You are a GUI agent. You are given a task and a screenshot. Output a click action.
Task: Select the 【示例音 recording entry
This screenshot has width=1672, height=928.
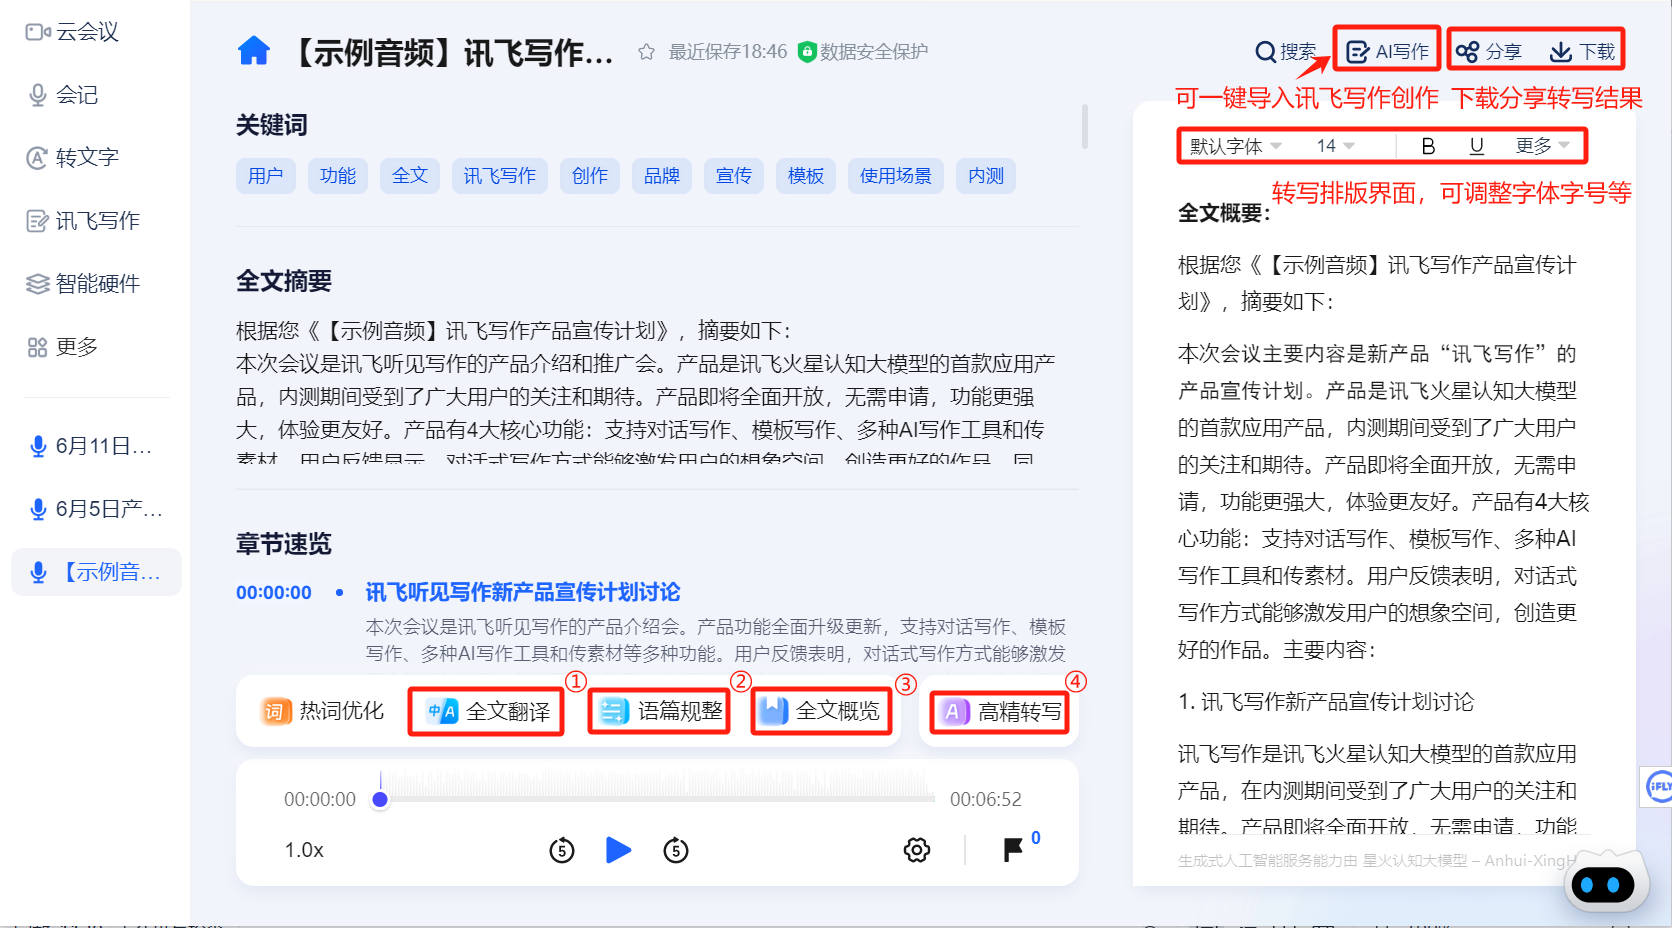pyautogui.click(x=96, y=572)
